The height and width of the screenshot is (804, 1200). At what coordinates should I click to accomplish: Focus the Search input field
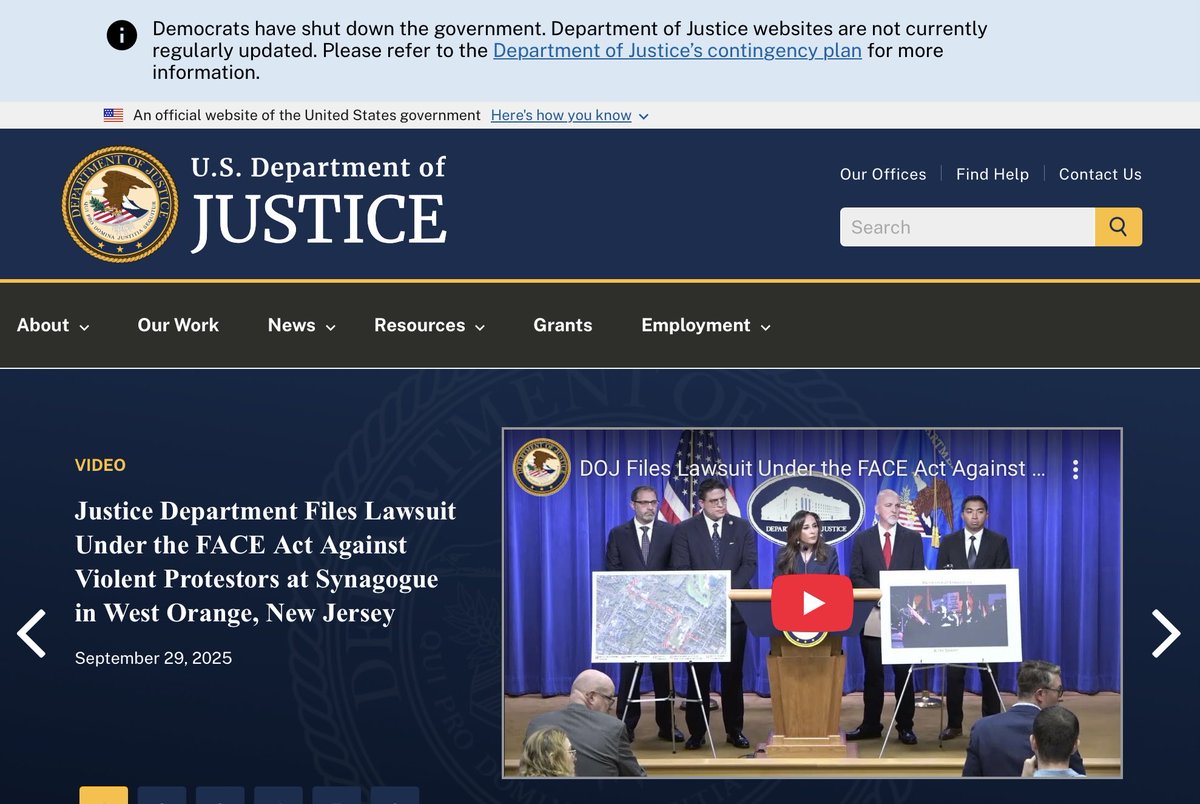click(967, 227)
